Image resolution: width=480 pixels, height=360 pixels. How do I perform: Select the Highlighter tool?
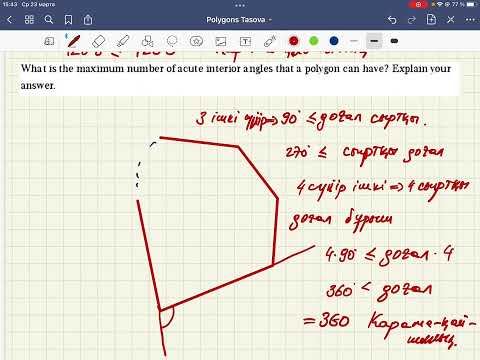click(123, 41)
